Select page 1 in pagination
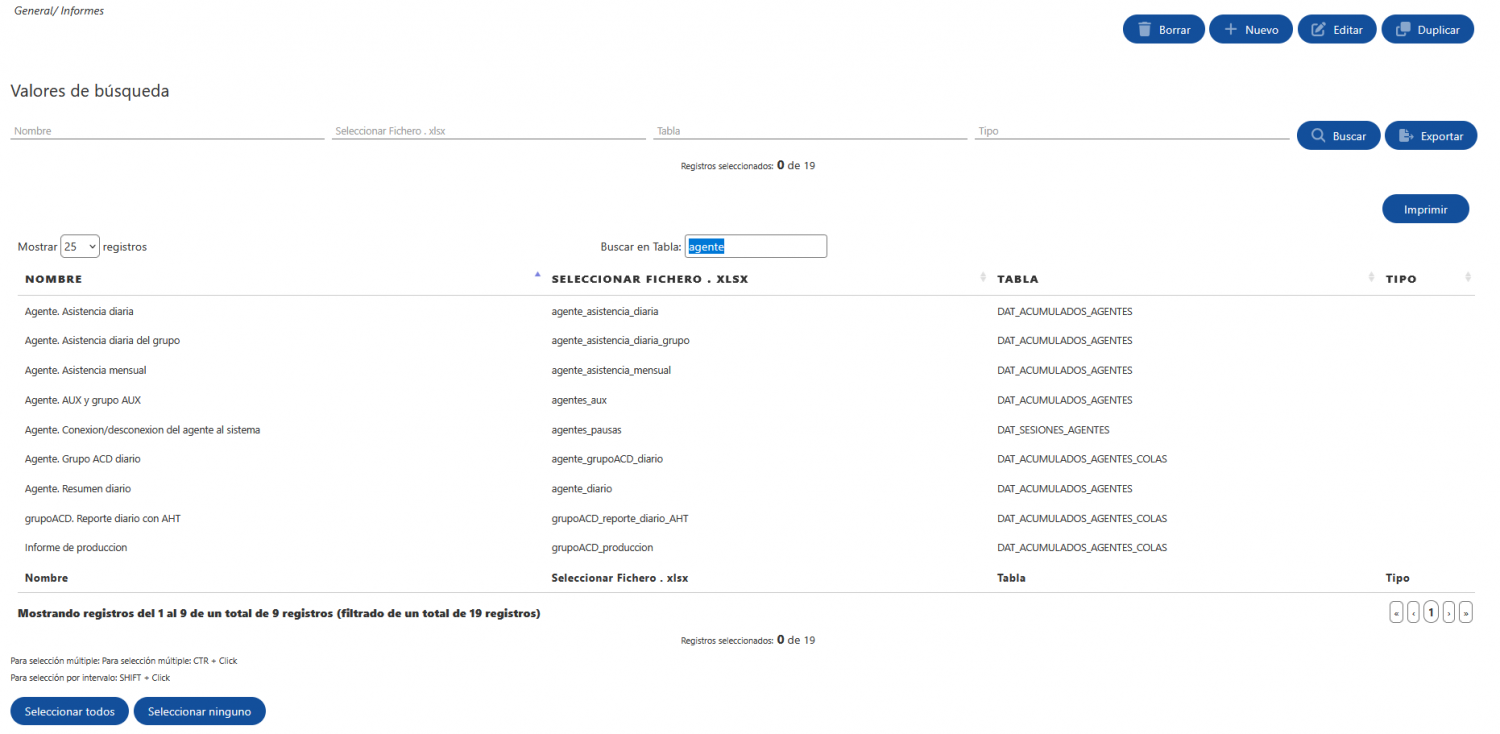This screenshot has width=1500, height=734. click(1431, 613)
